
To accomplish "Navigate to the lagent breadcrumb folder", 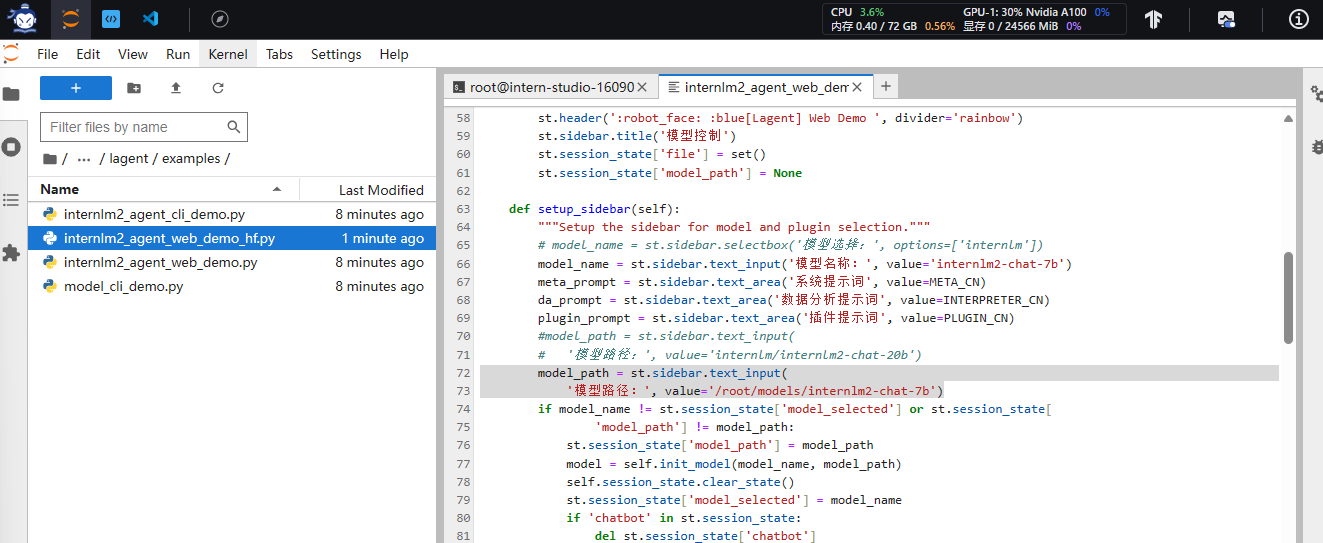I will coord(128,159).
